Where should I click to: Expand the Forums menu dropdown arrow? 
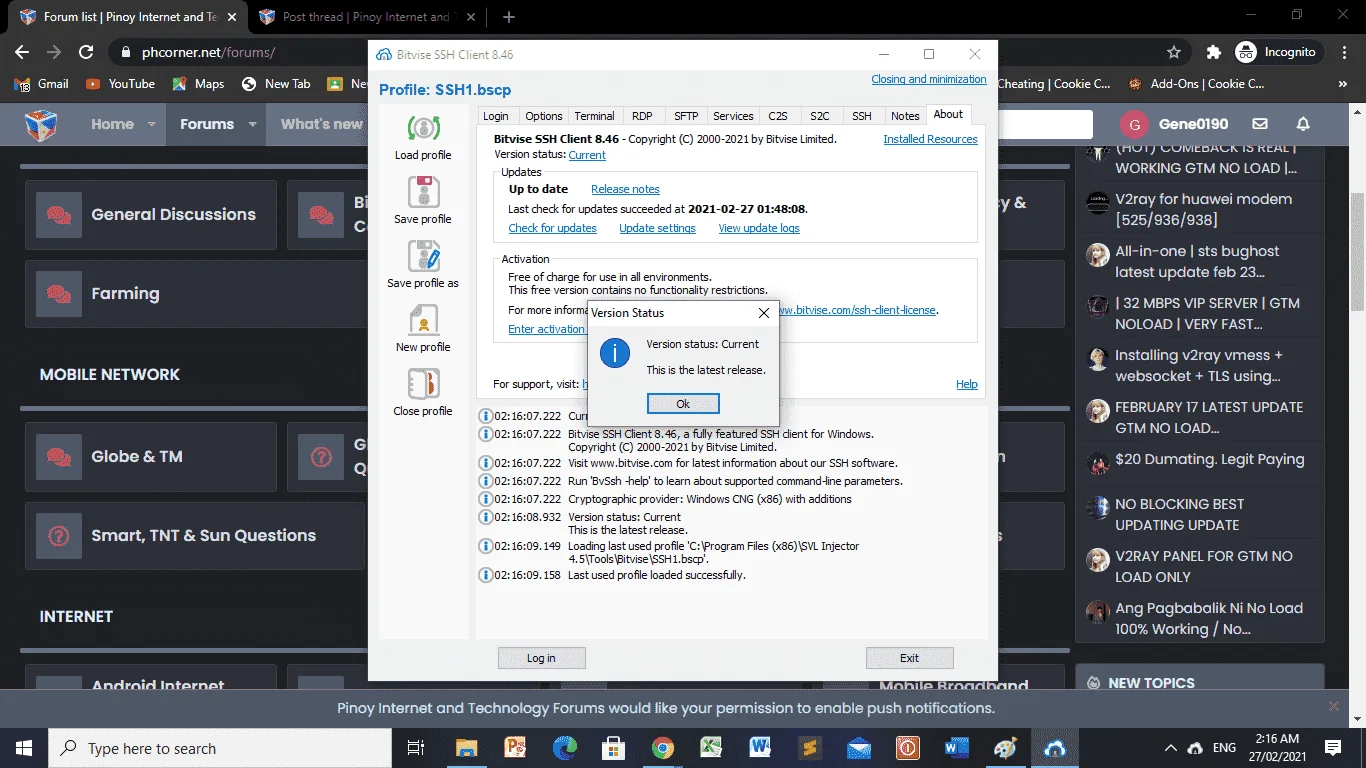coord(252,125)
